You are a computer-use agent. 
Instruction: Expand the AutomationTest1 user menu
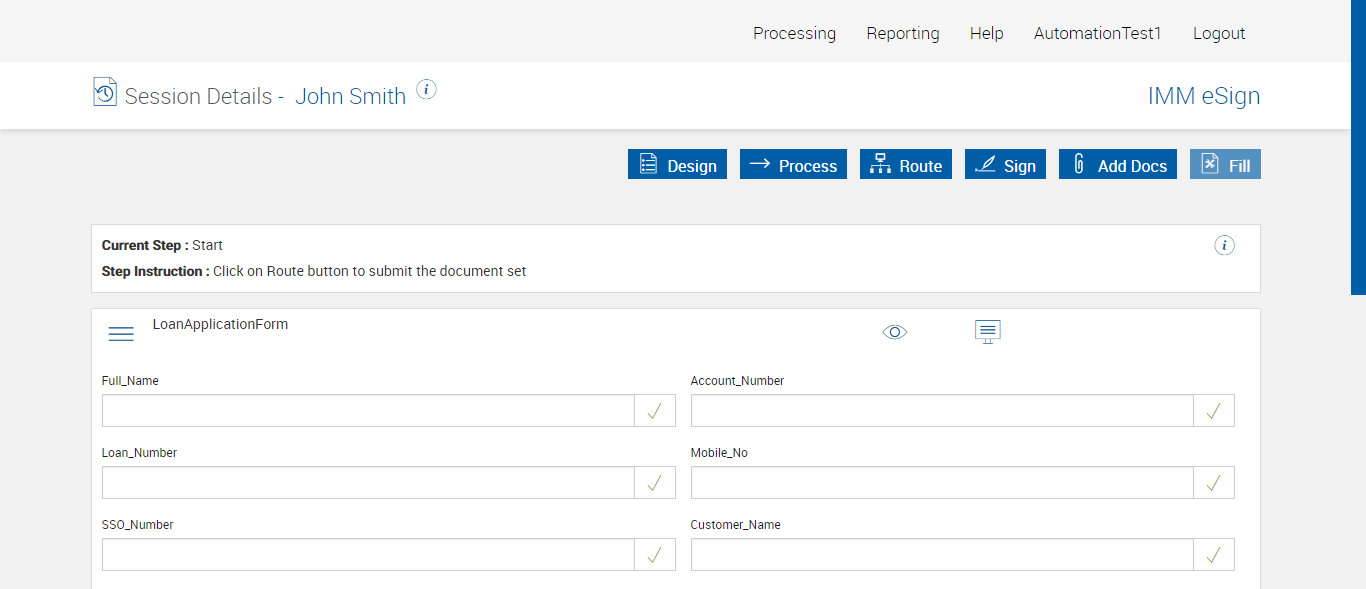[1098, 33]
